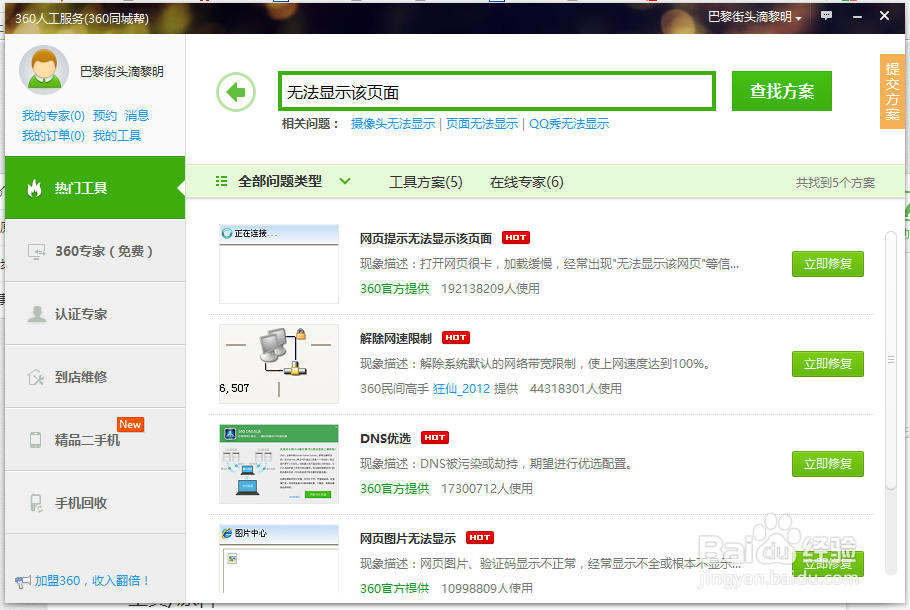Click the 加盟360，收入翻倍！ link
This screenshot has width=910, height=610.
(x=93, y=580)
